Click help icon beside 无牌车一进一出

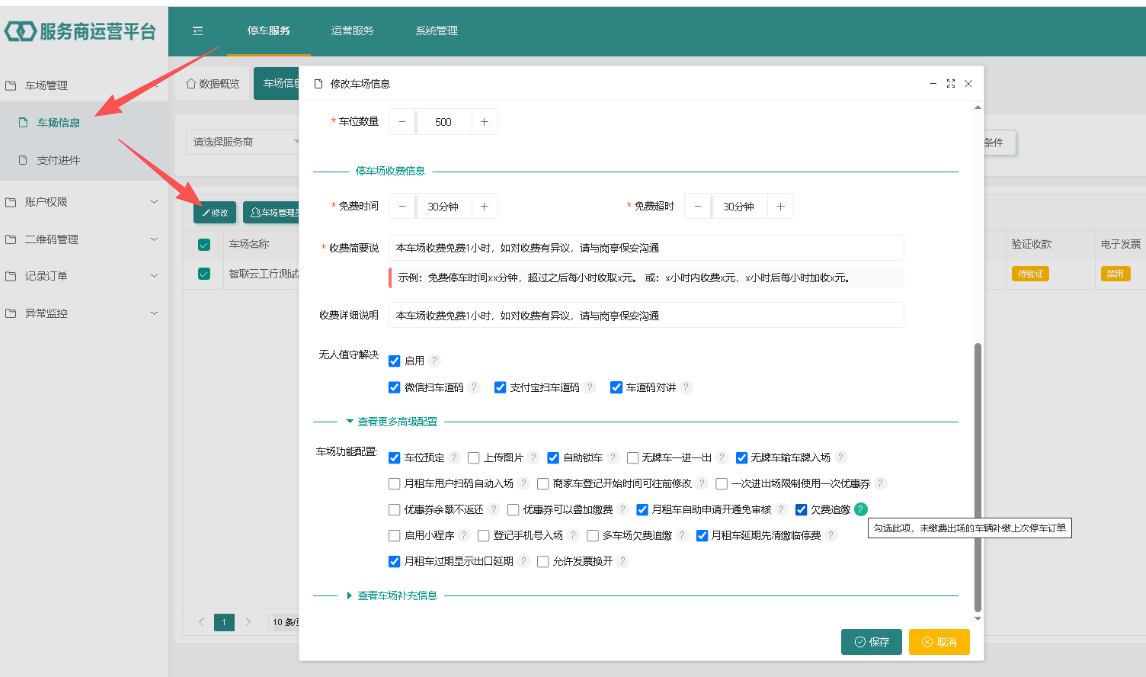(722, 458)
